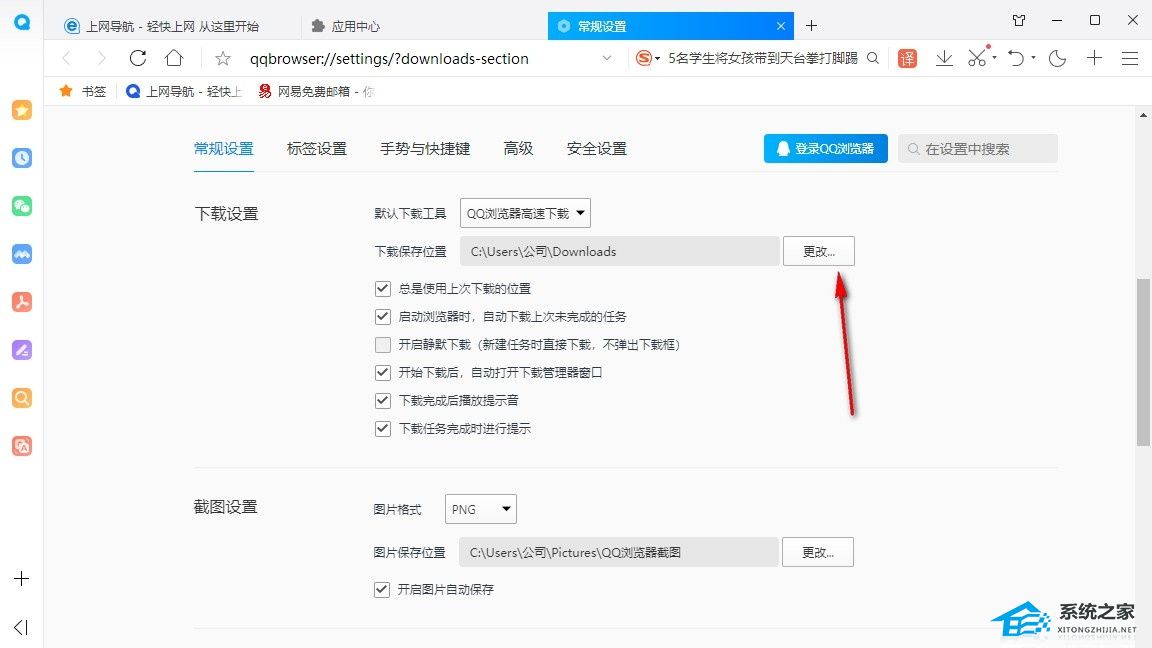The height and width of the screenshot is (648, 1152).
Task: Collapse the sidebar with the arrow icon
Action: coord(21,627)
